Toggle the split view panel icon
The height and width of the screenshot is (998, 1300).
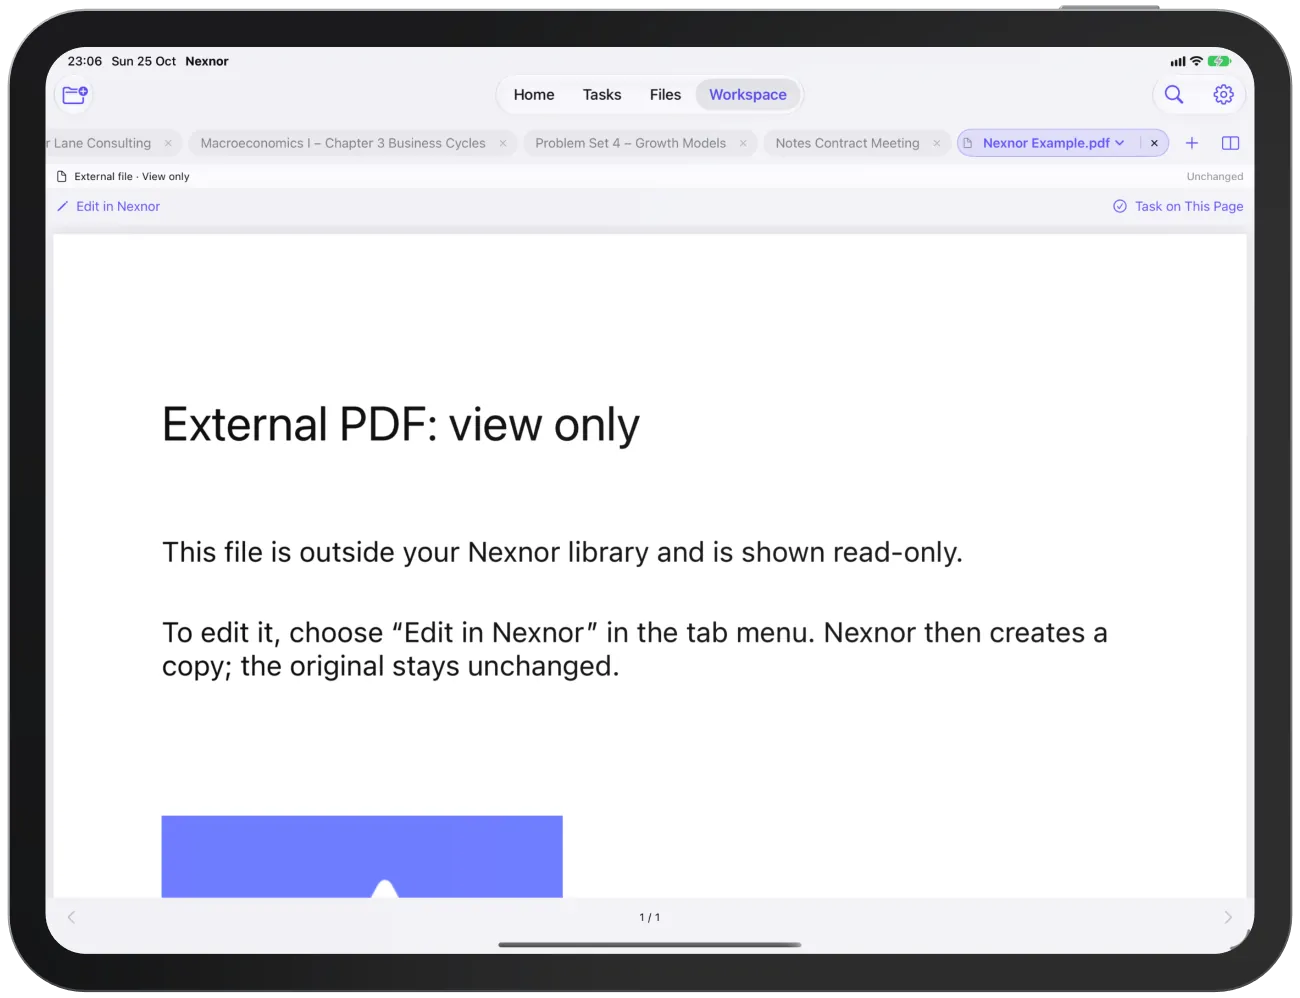point(1231,143)
